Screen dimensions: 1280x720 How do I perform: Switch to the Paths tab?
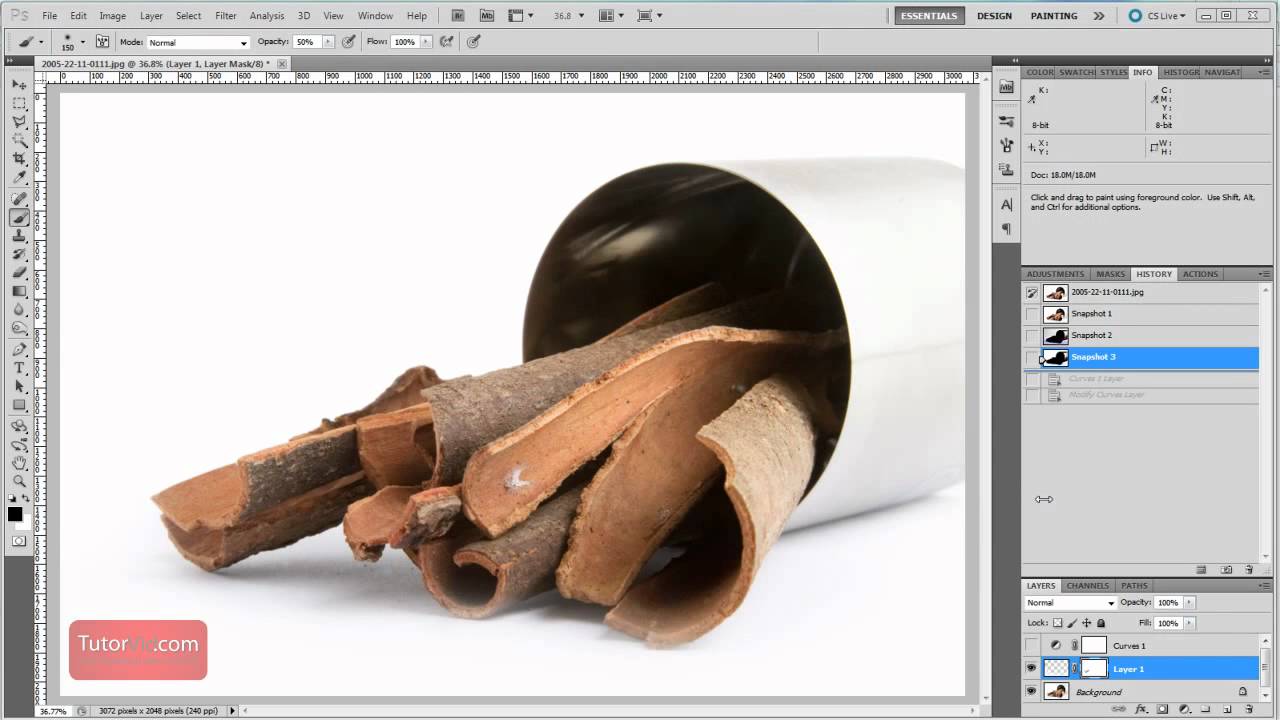1134,586
